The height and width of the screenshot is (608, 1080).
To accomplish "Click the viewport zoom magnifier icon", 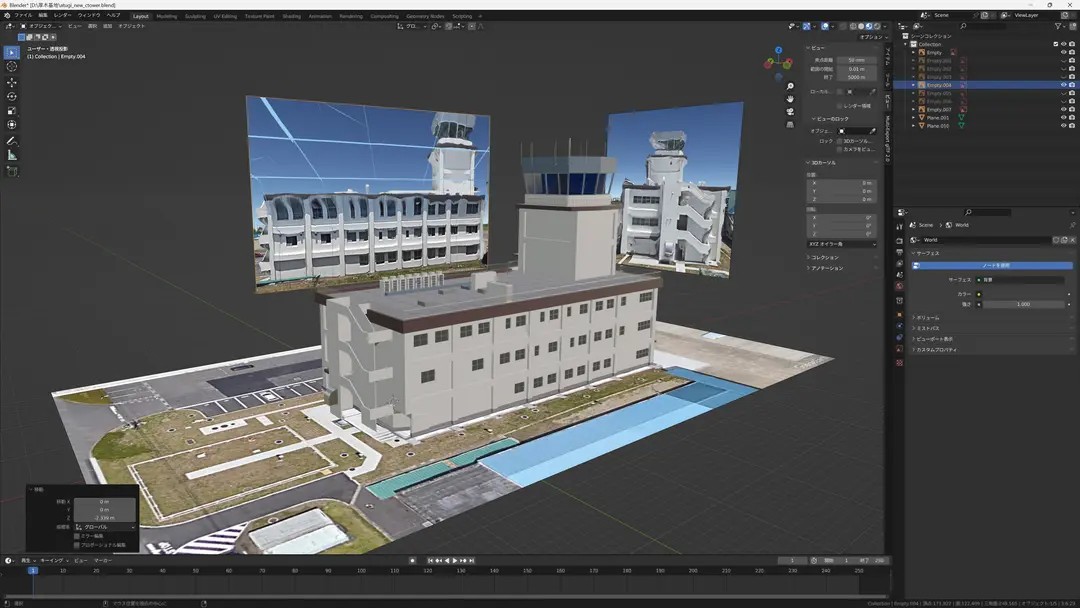I will 790,86.
